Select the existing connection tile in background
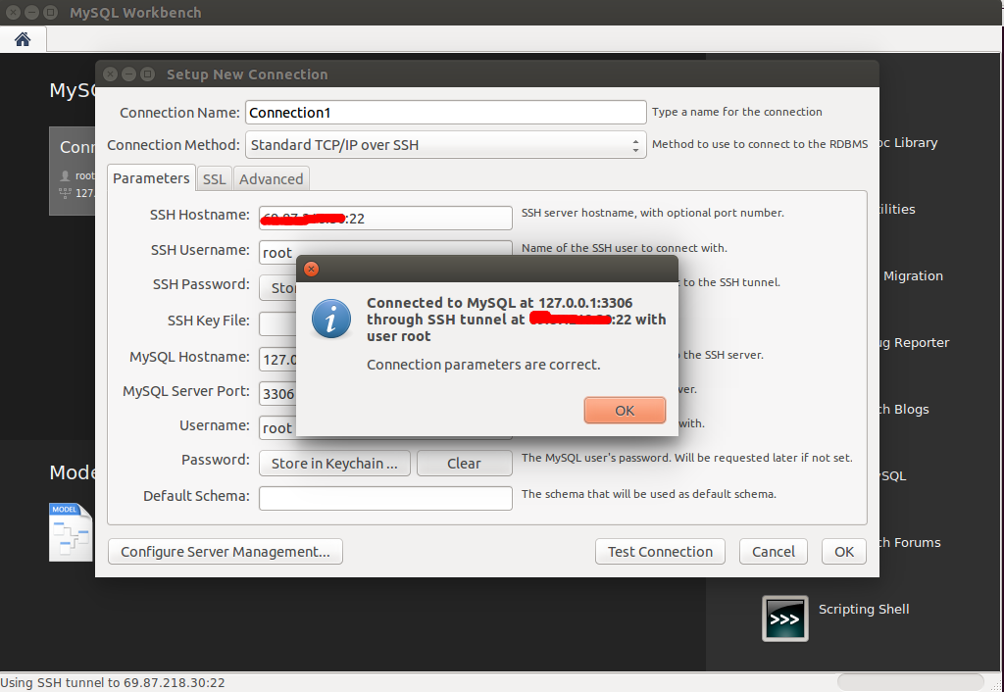1004x693 pixels. click(x=72, y=171)
